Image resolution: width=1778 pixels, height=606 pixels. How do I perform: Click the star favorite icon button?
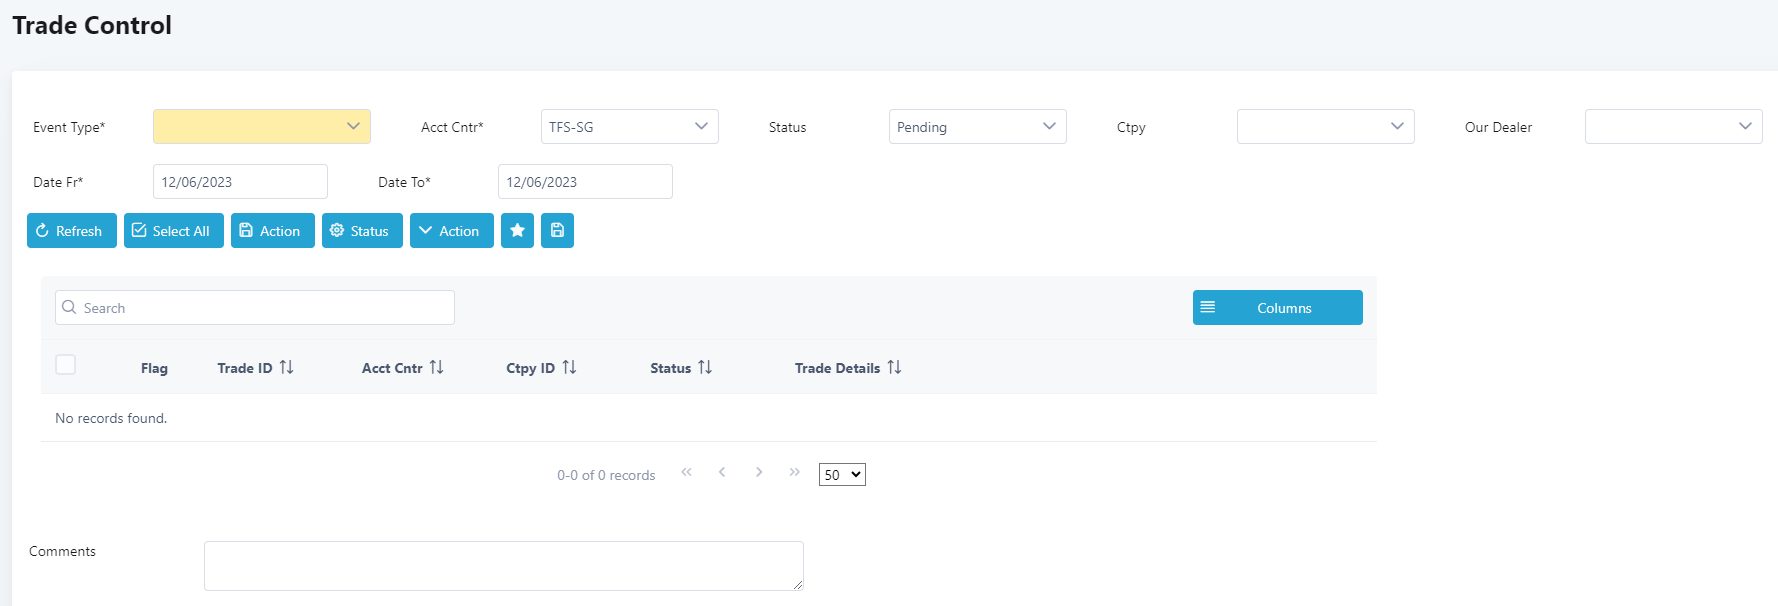click(517, 231)
